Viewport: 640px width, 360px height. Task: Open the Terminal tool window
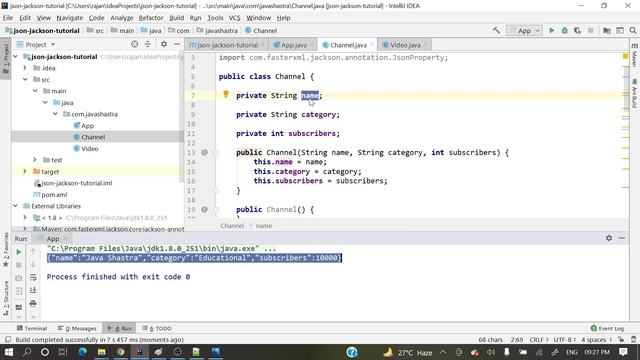click(32, 328)
